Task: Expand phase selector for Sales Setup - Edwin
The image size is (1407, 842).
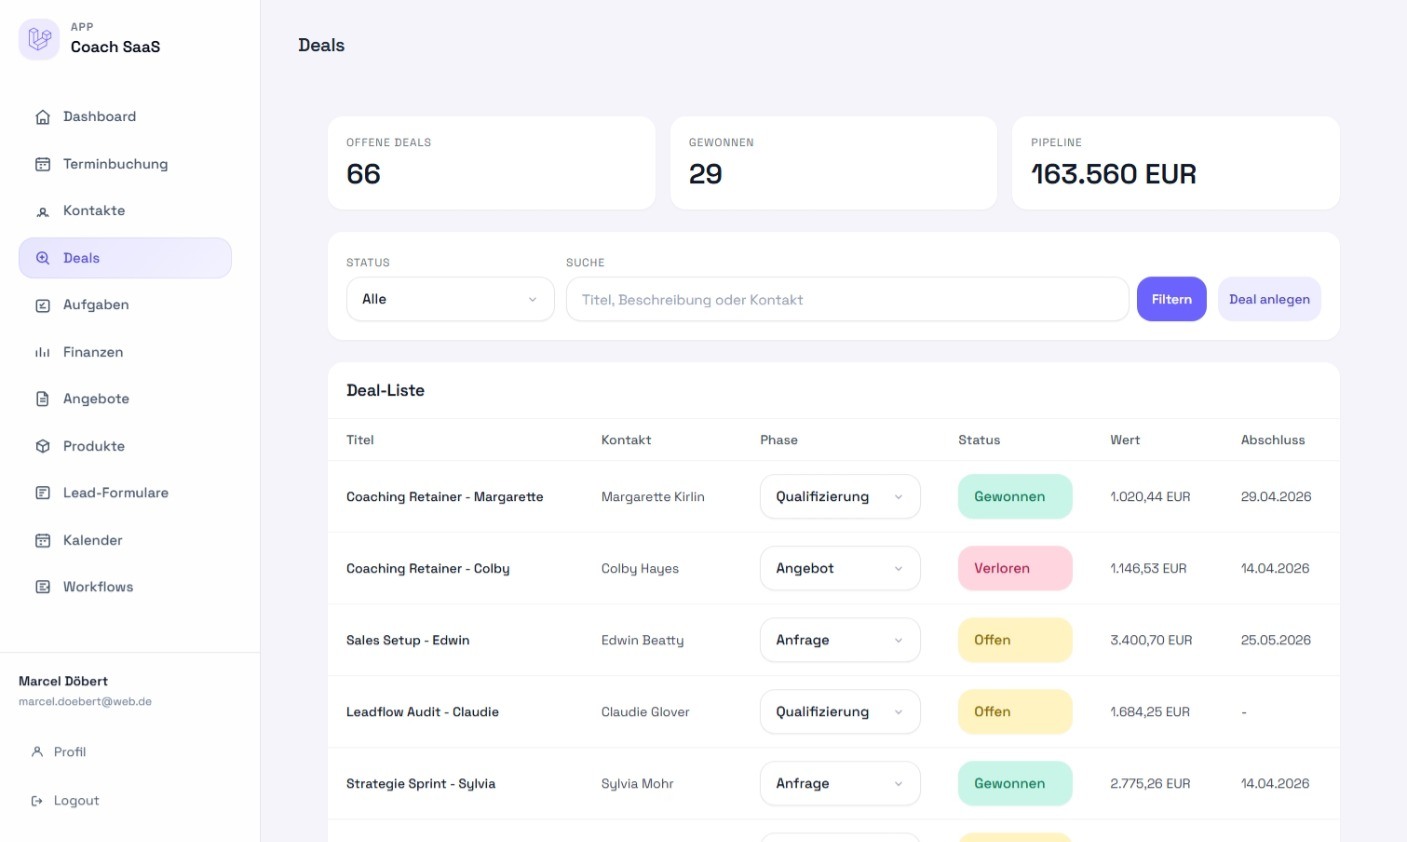Action: coord(840,640)
